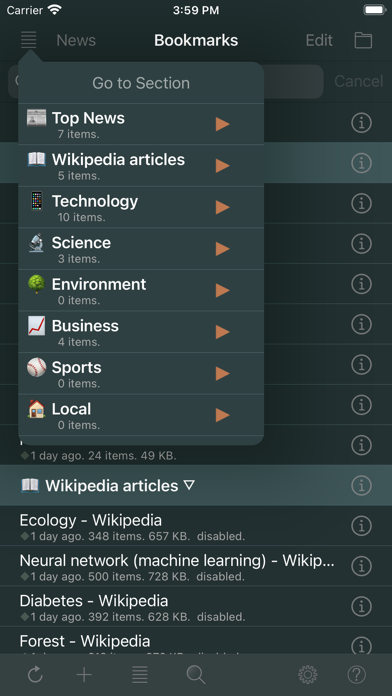Tap the plus icon to add bookmark
This screenshot has height=696, width=392.
point(84,675)
